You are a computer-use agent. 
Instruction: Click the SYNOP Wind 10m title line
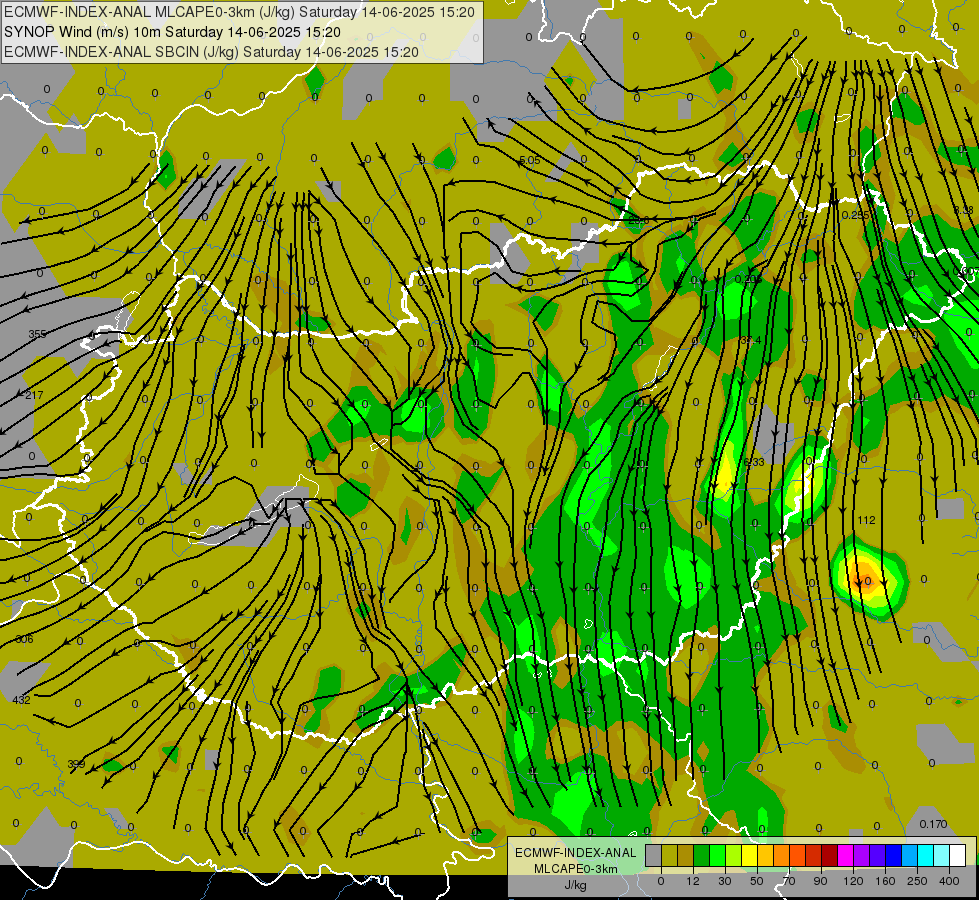tap(172, 32)
